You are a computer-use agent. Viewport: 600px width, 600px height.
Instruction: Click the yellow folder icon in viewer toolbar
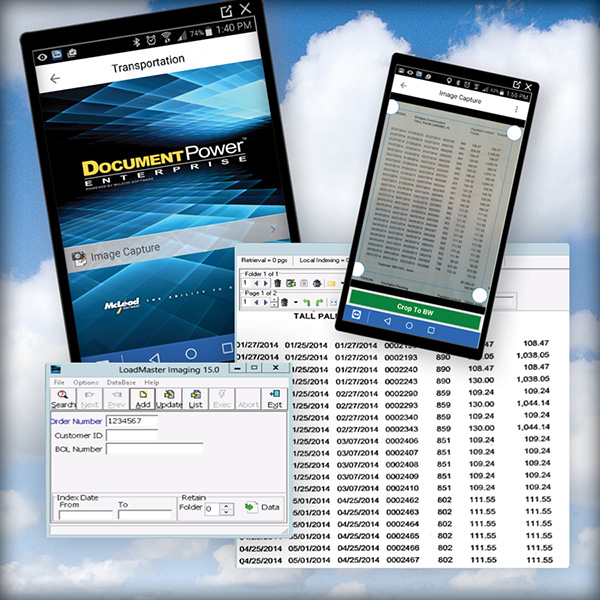[331, 284]
